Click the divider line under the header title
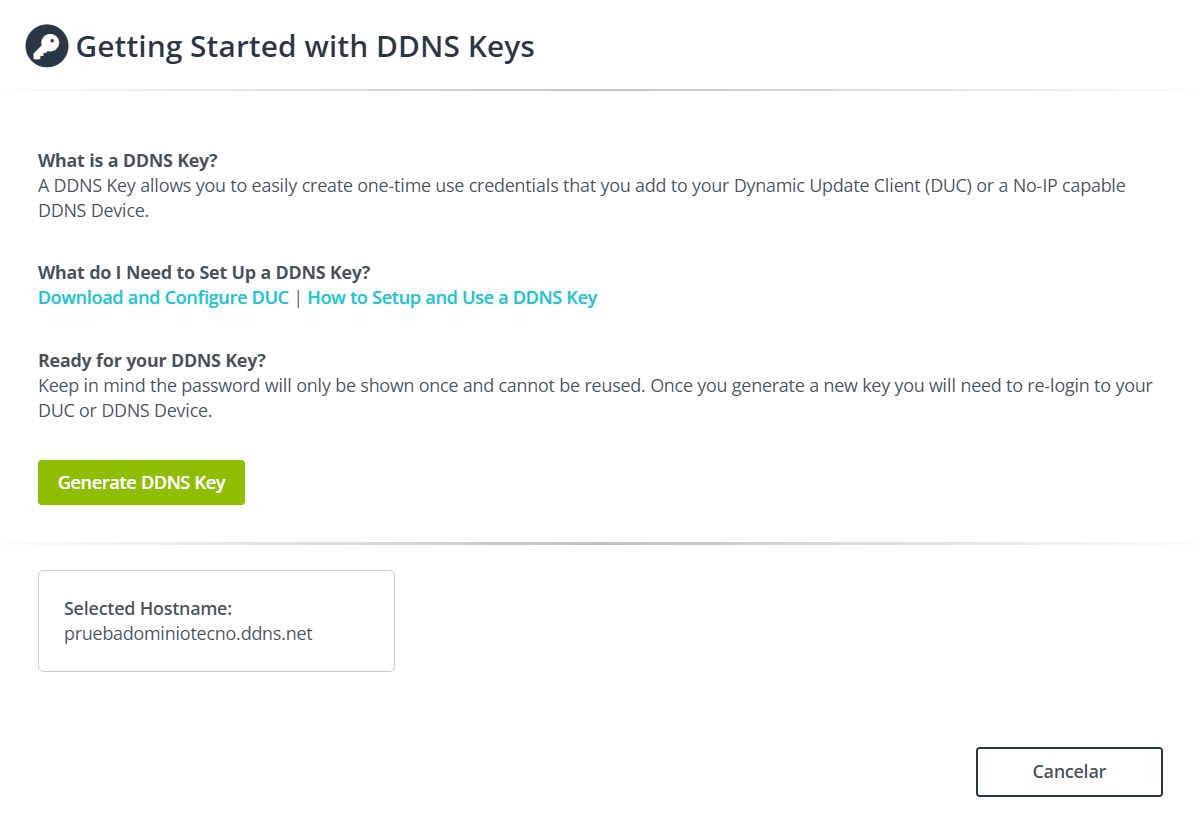Screen dimensions: 1195x817 point(598,90)
